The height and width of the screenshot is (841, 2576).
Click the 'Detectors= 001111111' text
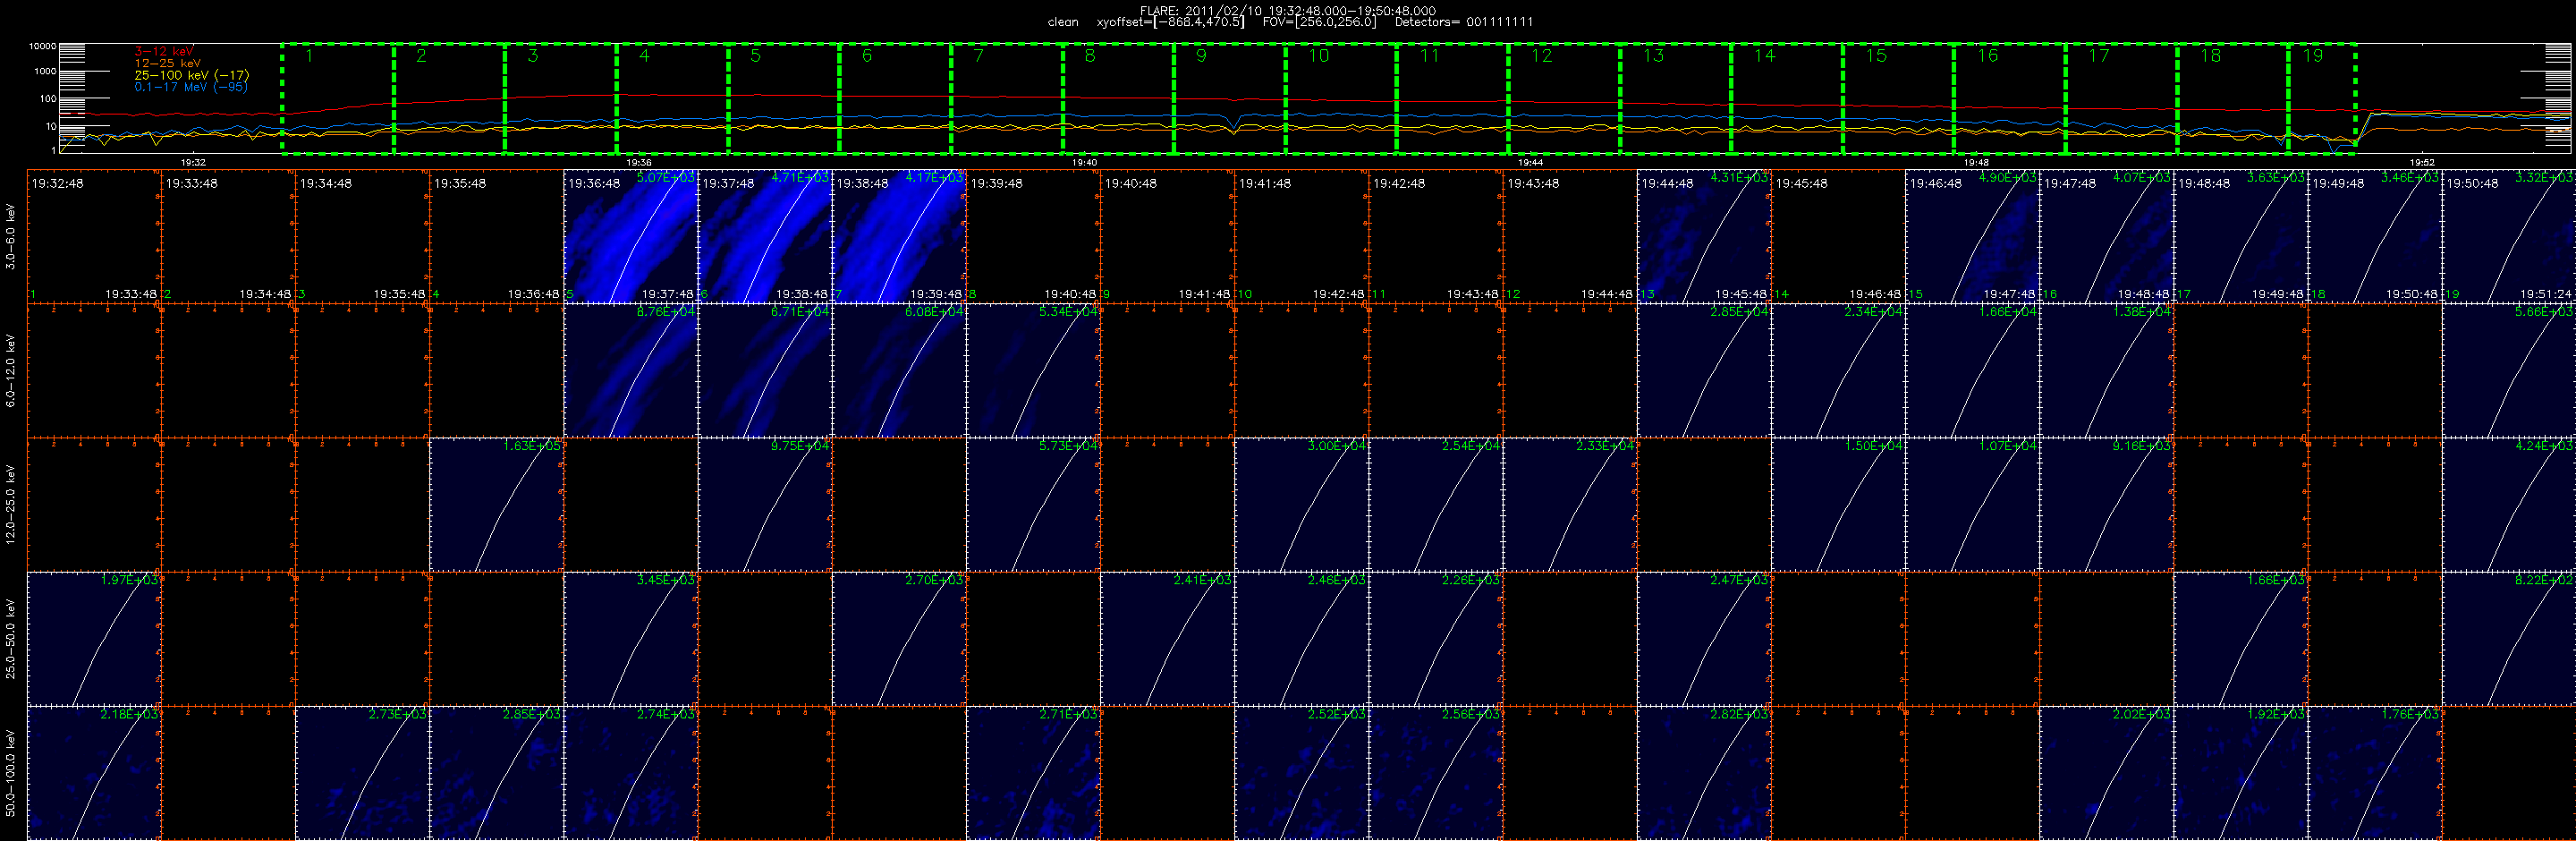(1463, 22)
